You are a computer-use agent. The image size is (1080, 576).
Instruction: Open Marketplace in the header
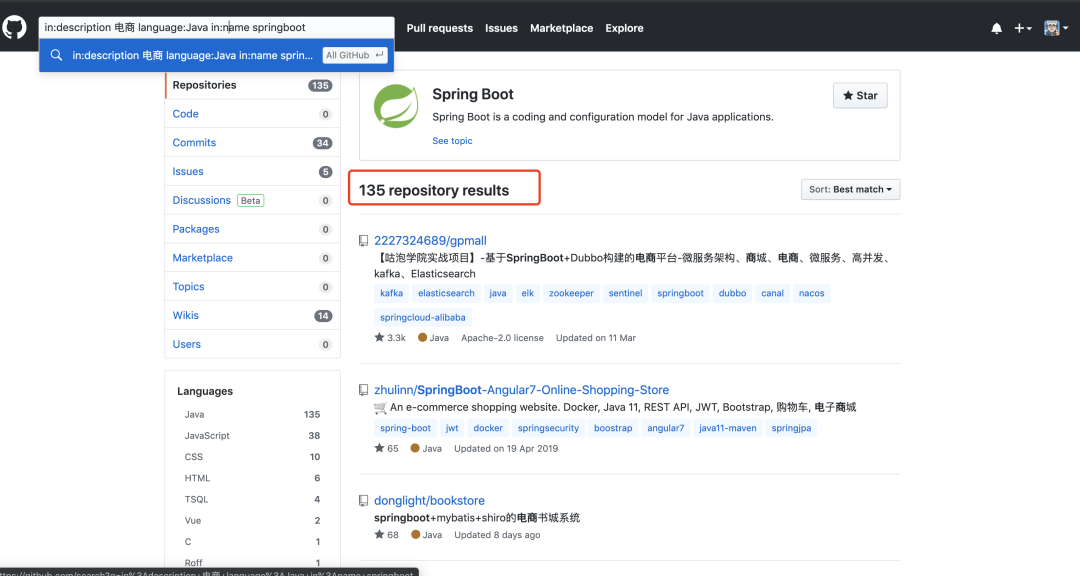[x=561, y=28]
